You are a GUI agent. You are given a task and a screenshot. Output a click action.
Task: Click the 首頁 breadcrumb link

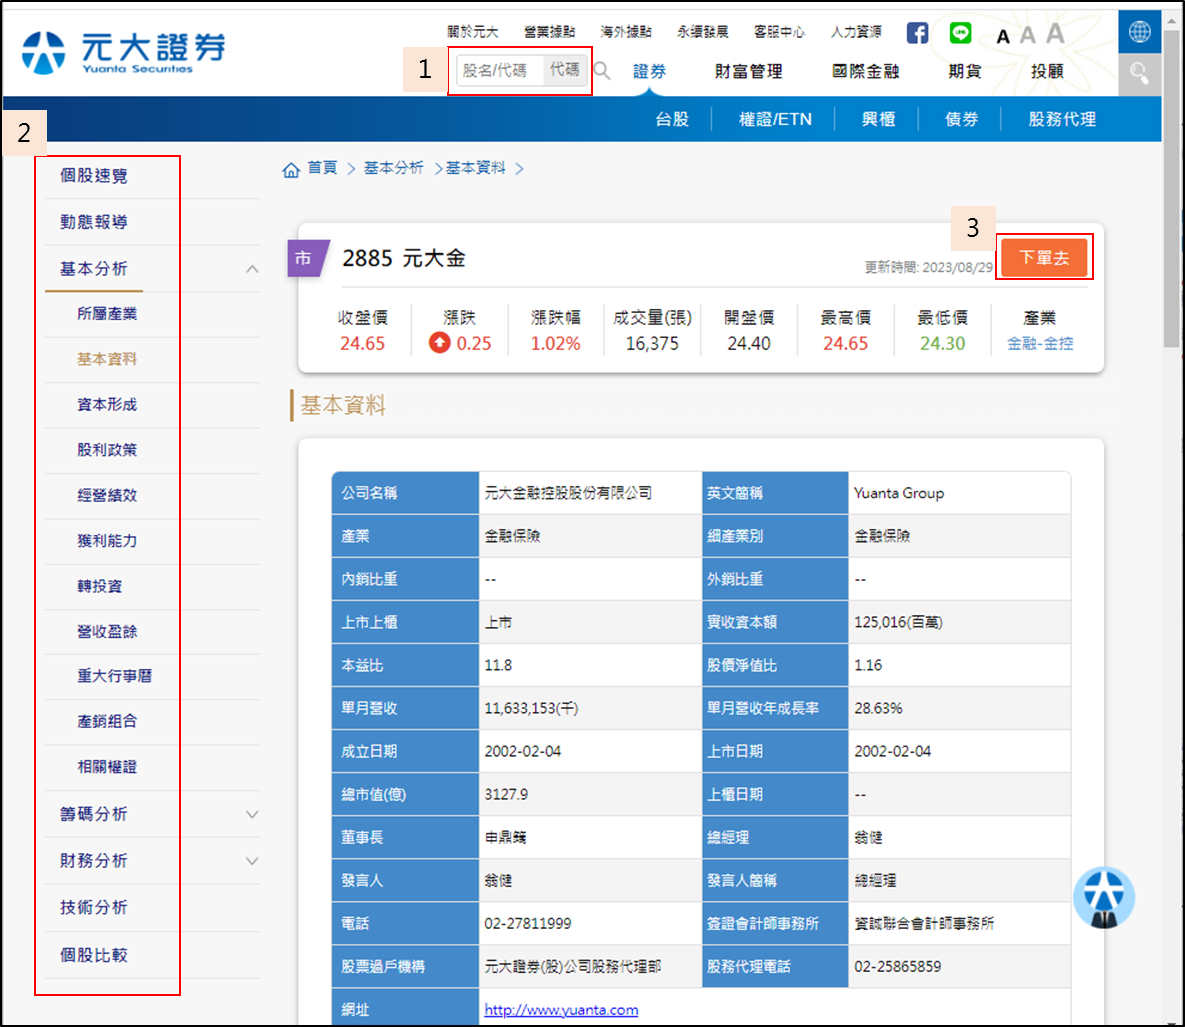coord(322,168)
